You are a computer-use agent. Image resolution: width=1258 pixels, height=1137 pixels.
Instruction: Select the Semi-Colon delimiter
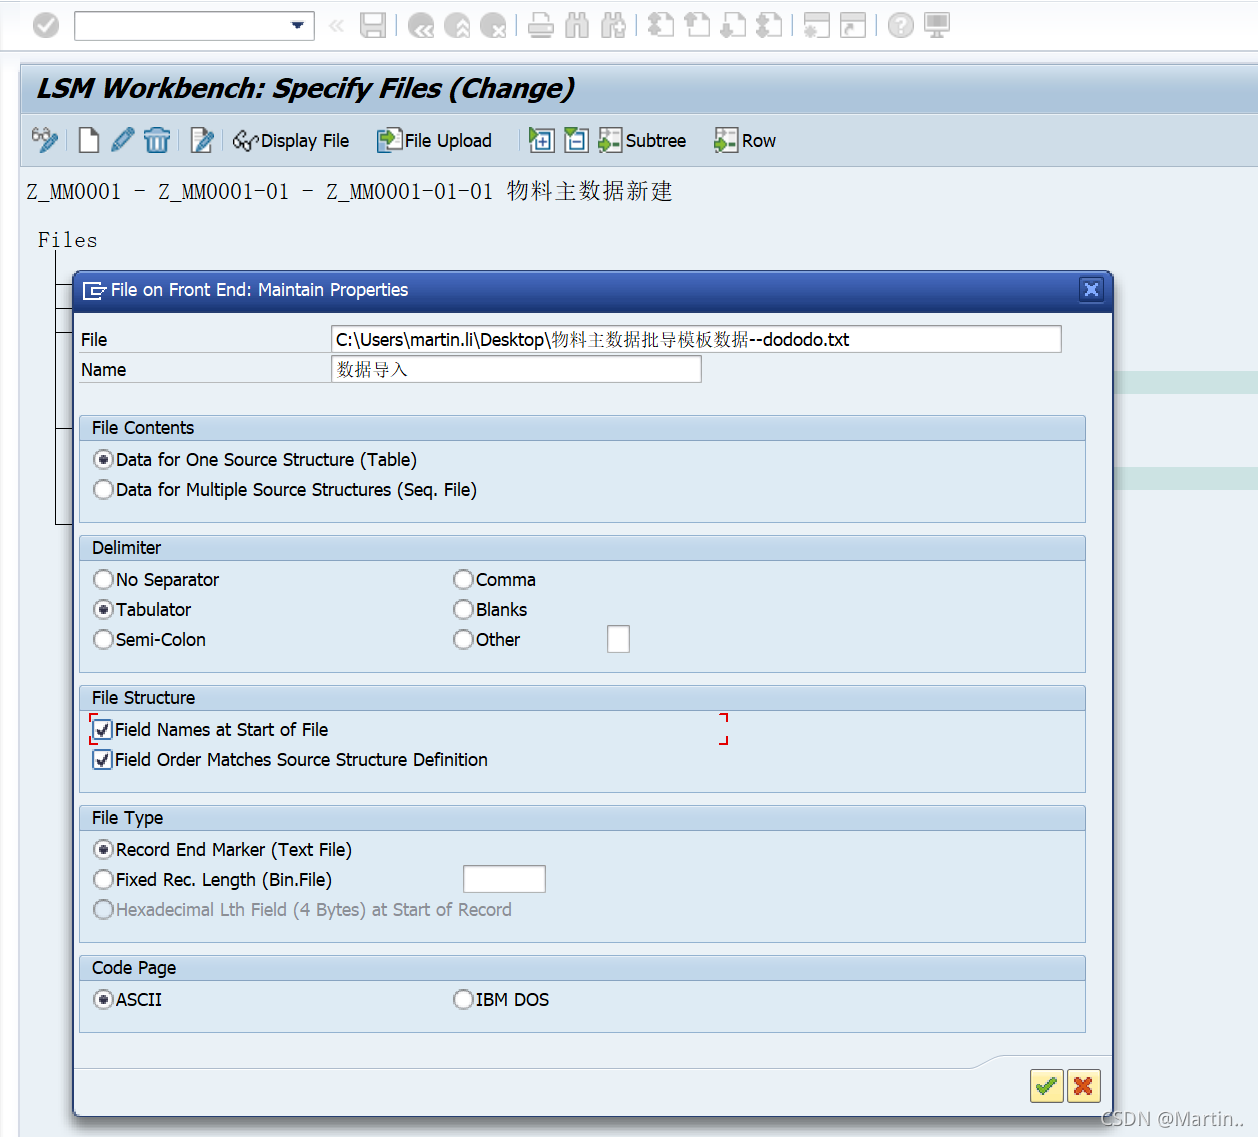(x=103, y=640)
